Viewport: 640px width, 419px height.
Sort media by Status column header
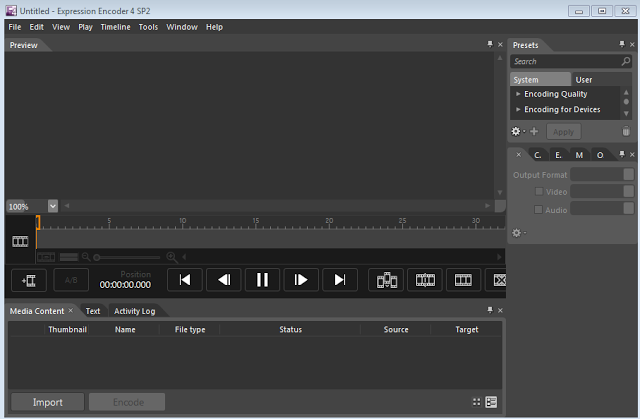click(291, 330)
